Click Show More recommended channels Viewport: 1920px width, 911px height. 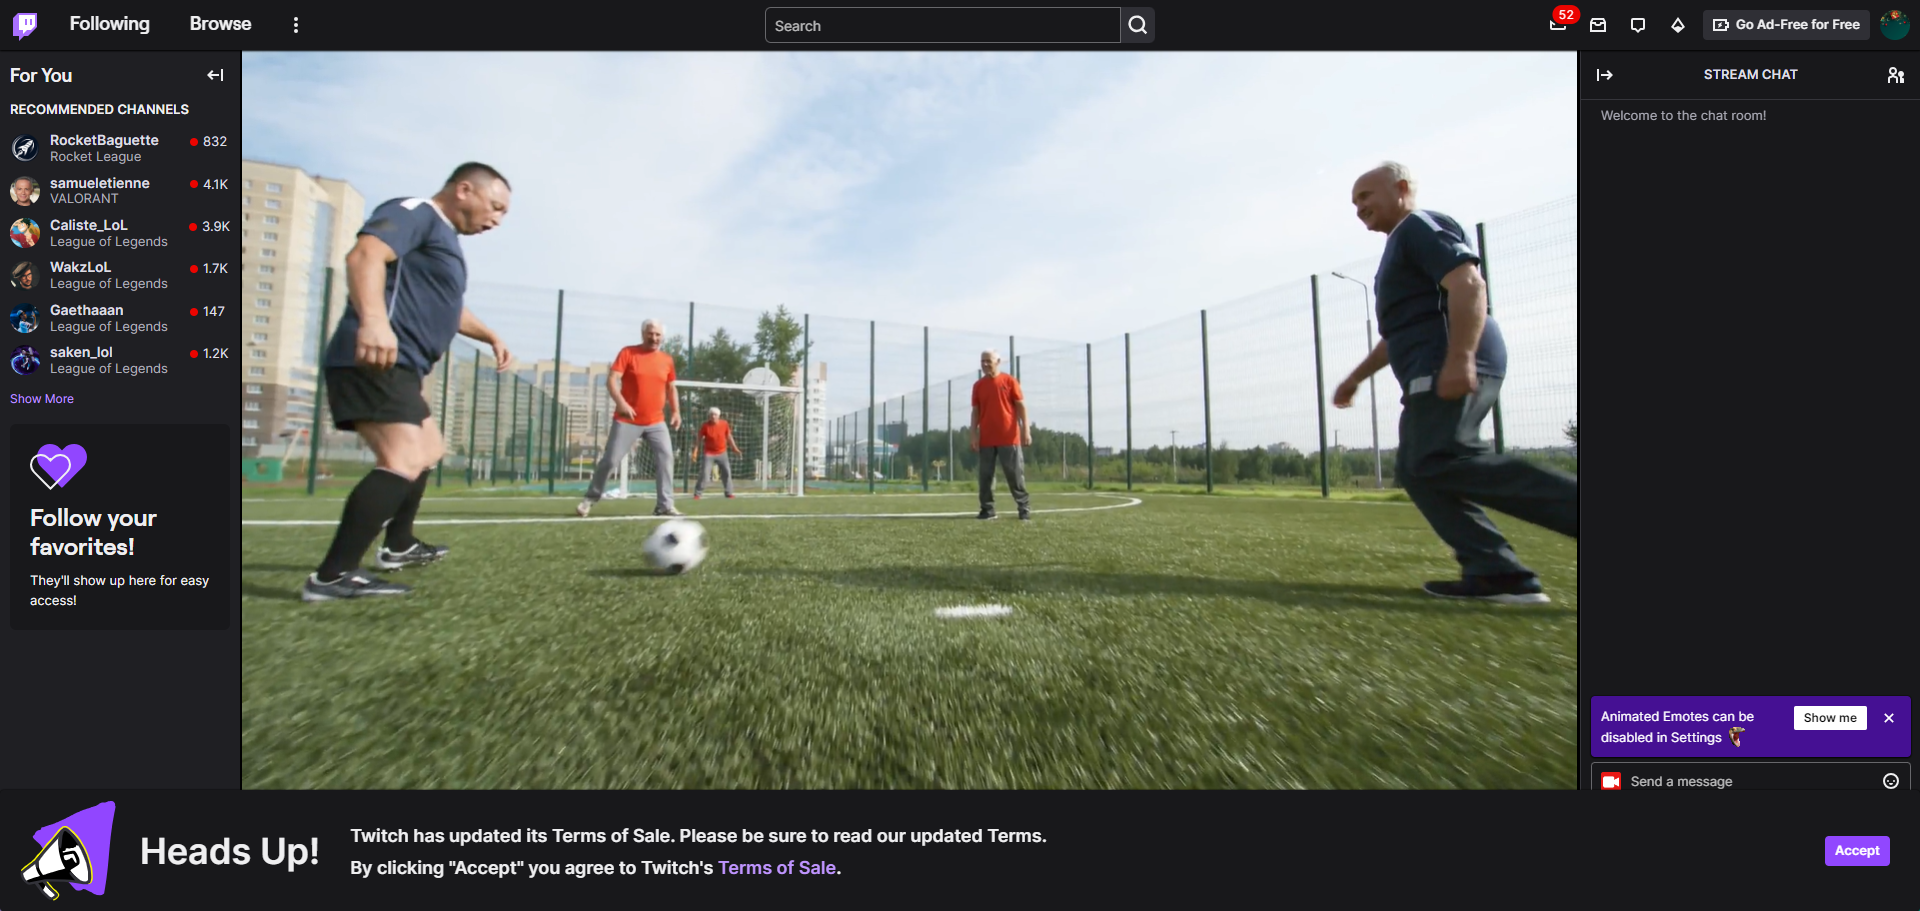coord(42,399)
